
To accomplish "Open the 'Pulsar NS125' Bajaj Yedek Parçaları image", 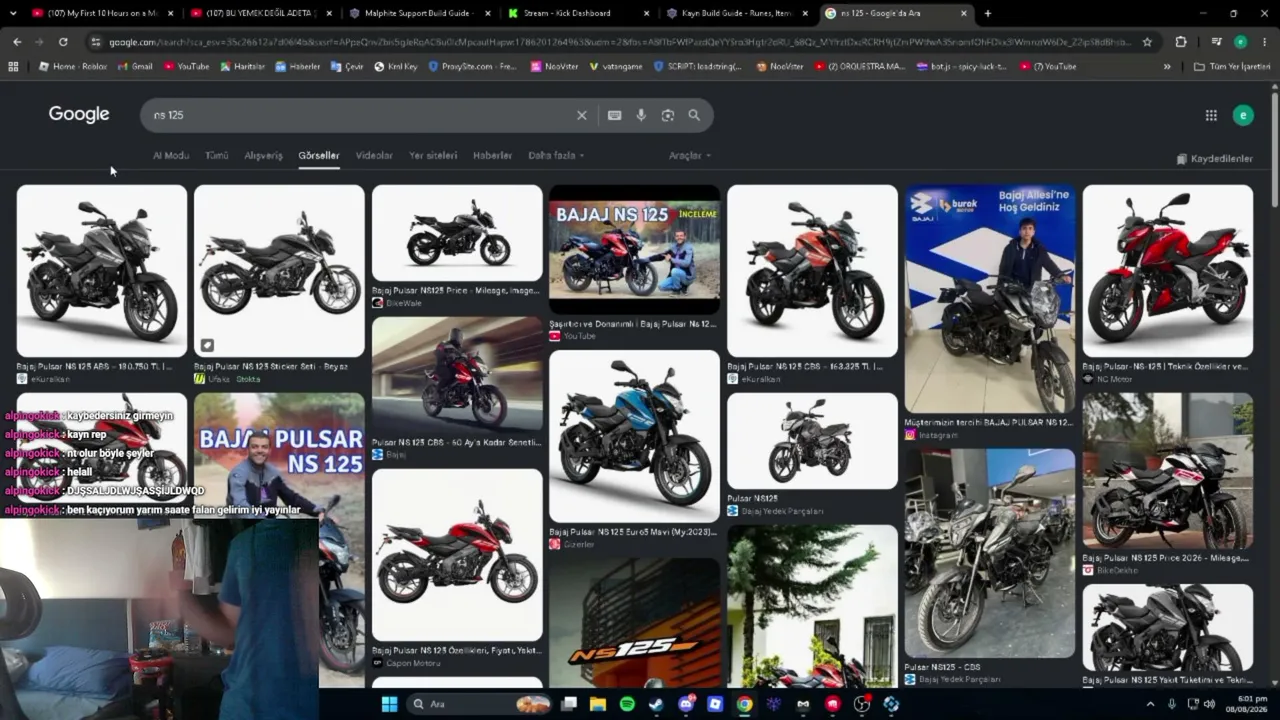I will click(812, 441).
